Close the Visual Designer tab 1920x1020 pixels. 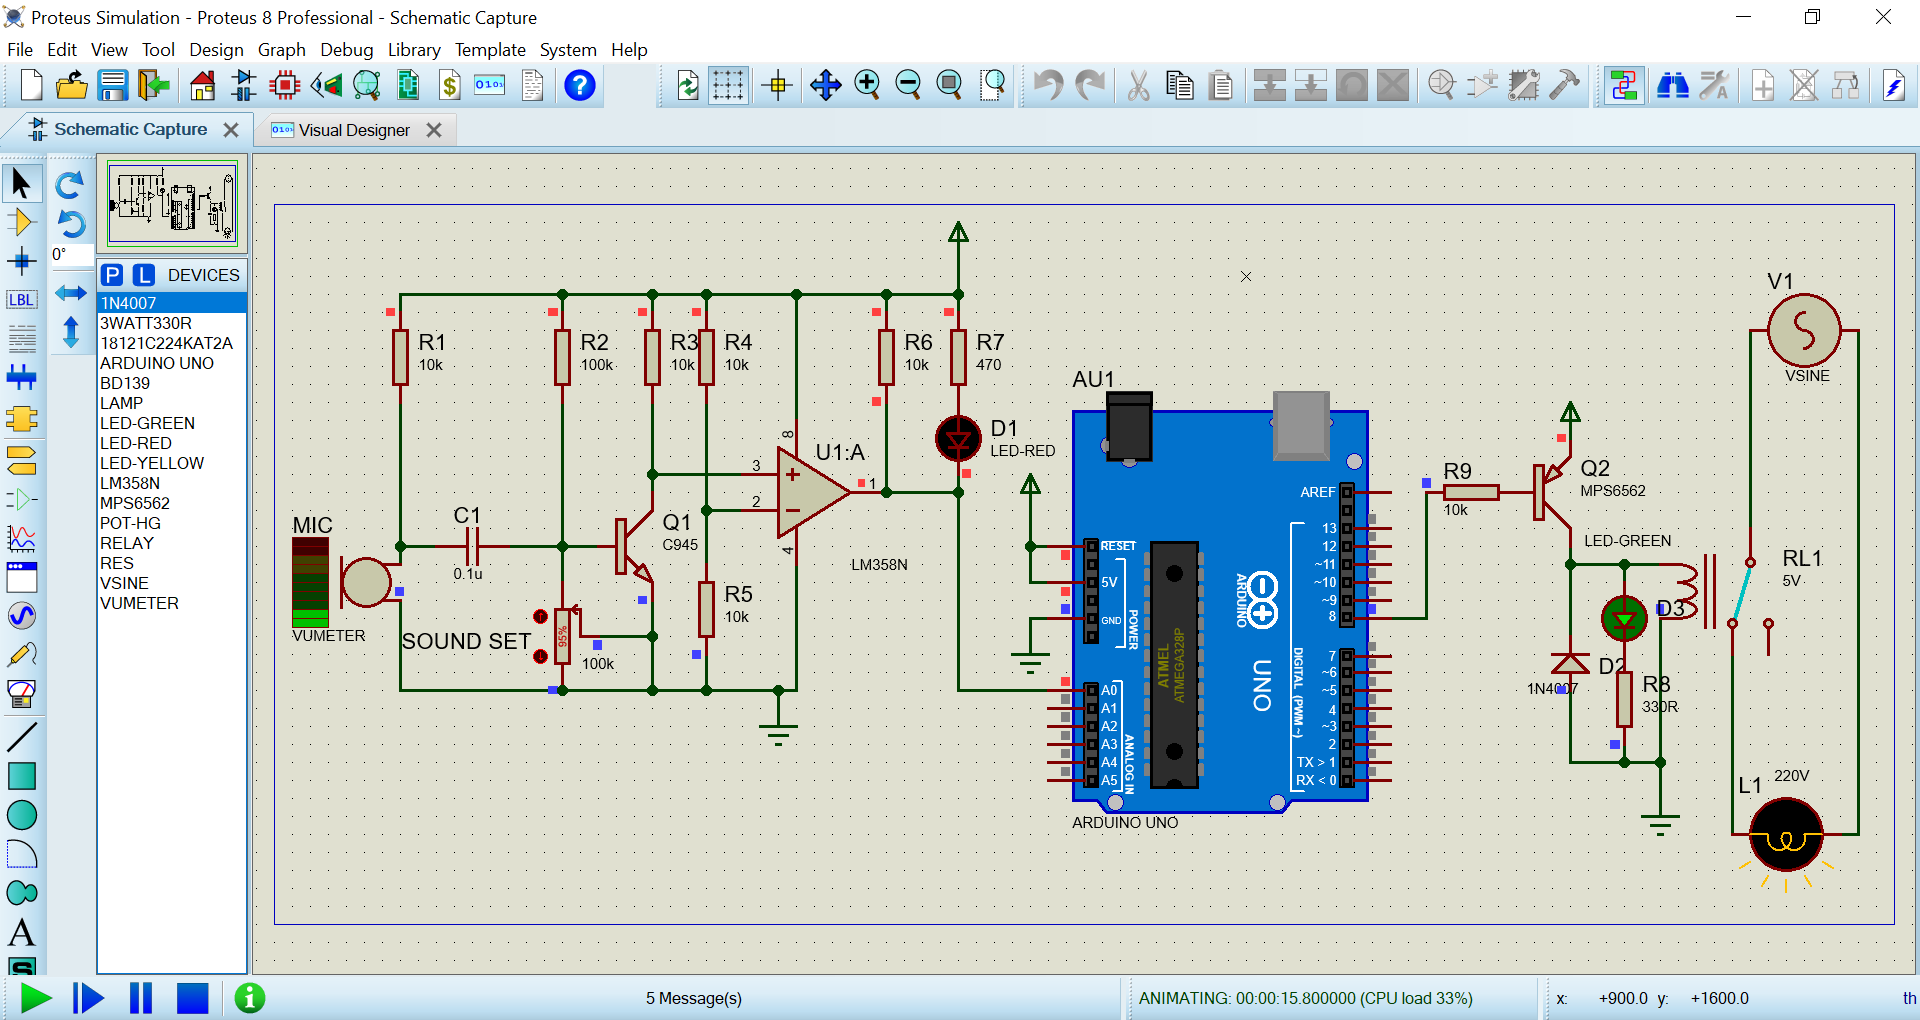(434, 130)
